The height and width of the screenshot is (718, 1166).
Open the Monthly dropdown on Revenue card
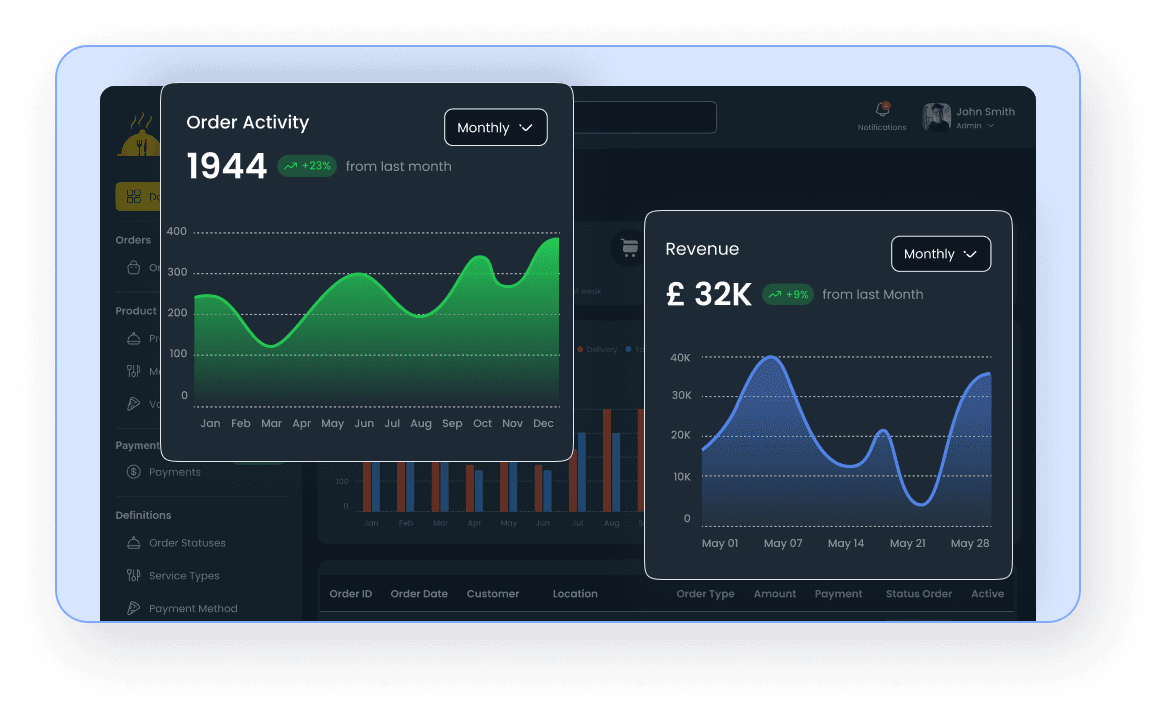click(940, 253)
